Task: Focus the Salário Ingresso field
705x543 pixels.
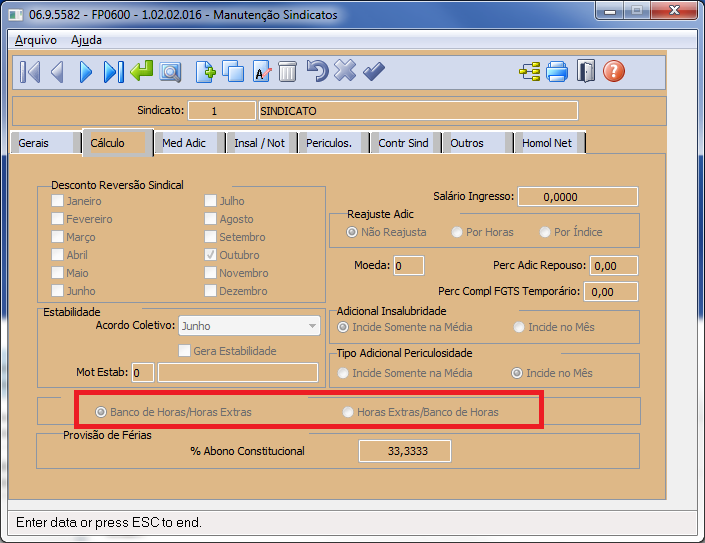Action: [x=578, y=197]
